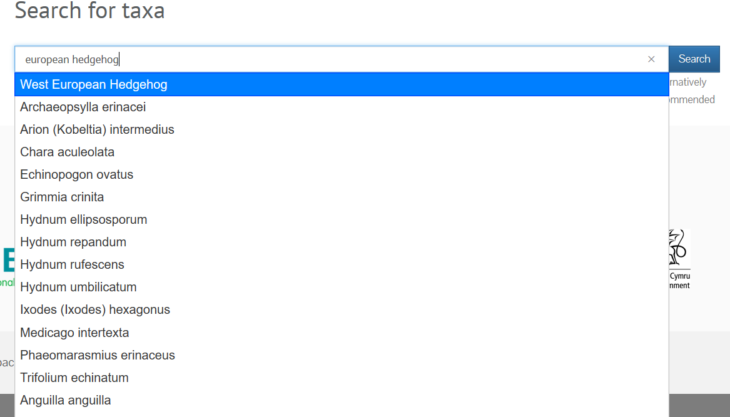The width and height of the screenshot is (730, 417).
Task: Click the Search button
Action: (x=694, y=59)
